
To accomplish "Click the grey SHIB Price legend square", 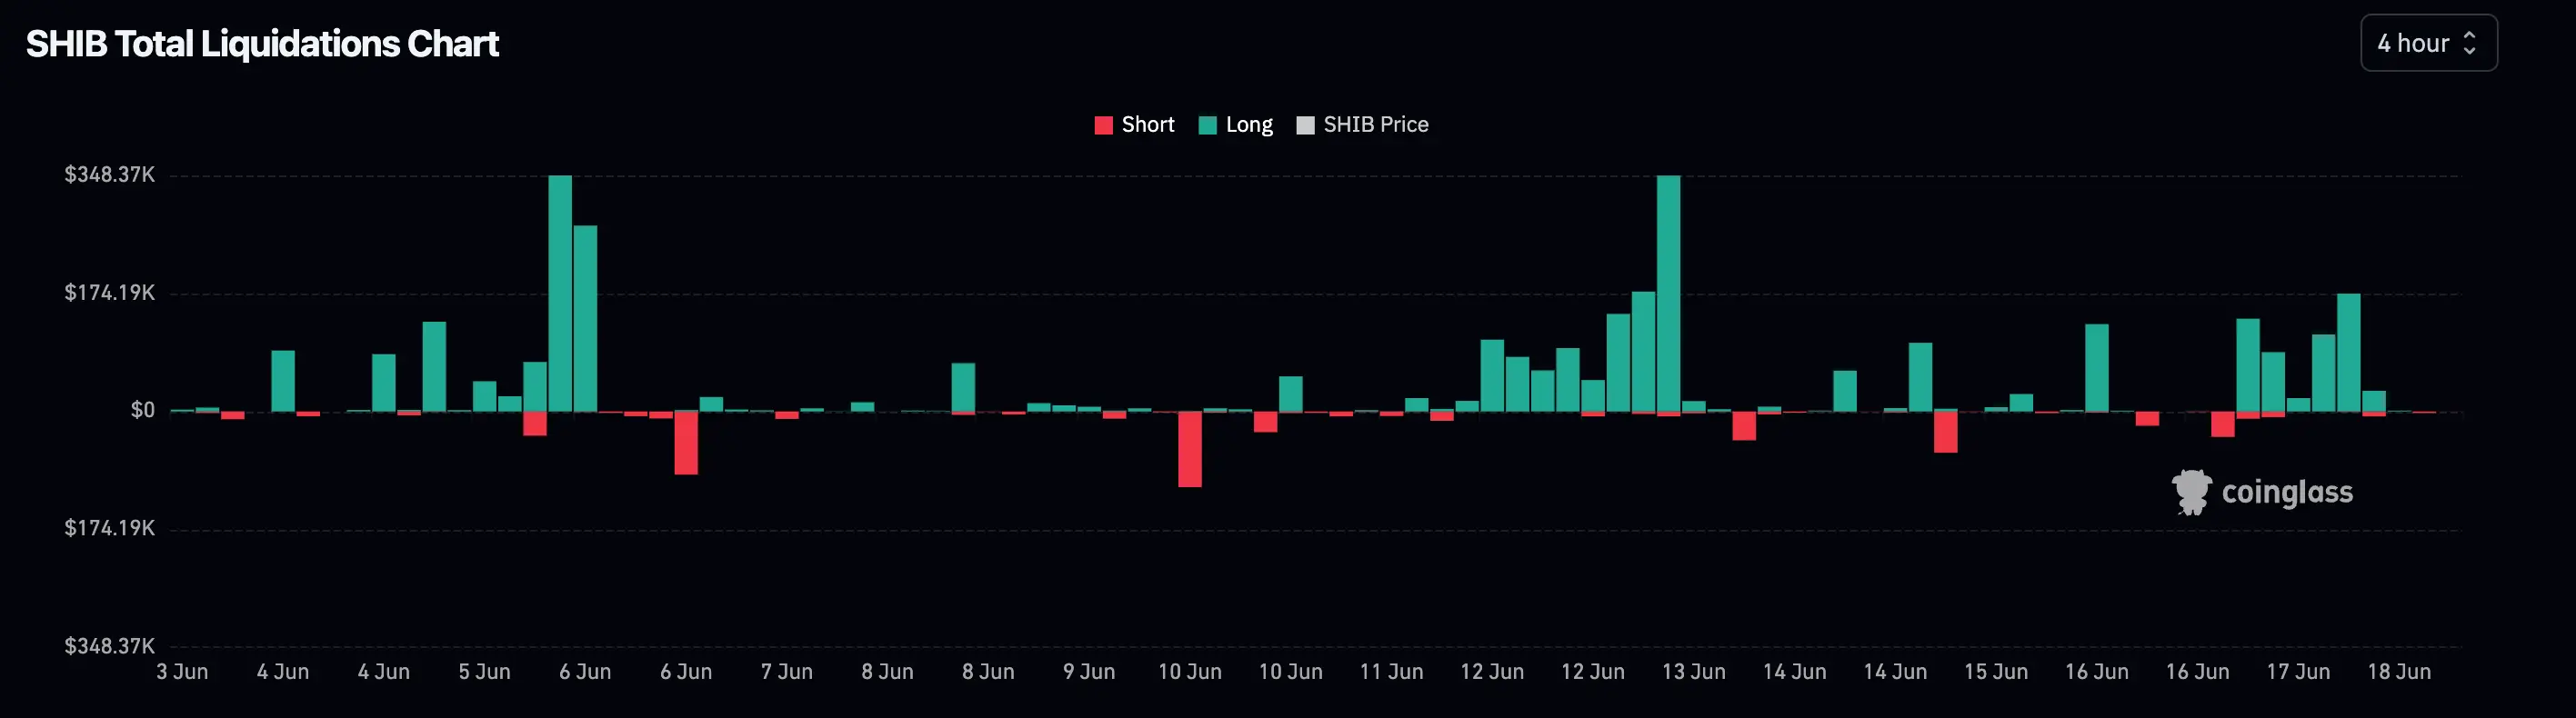I will point(1305,125).
